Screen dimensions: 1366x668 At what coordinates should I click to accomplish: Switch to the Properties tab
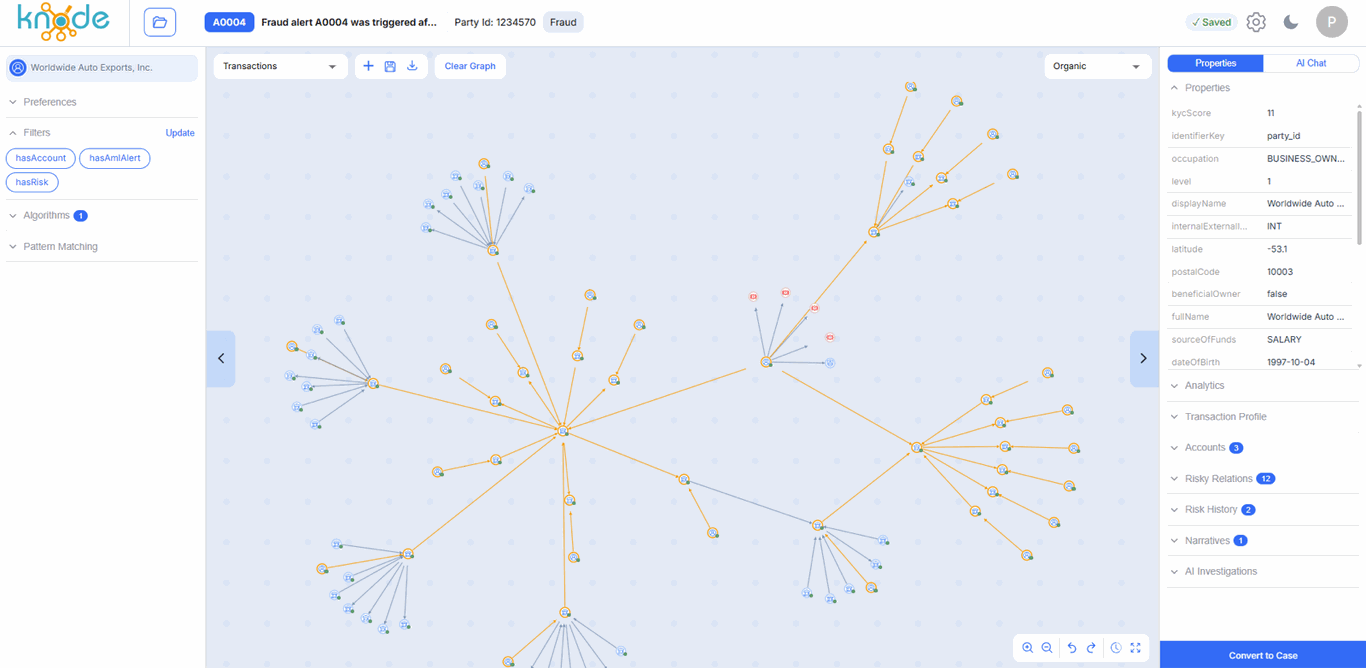(x=1216, y=63)
